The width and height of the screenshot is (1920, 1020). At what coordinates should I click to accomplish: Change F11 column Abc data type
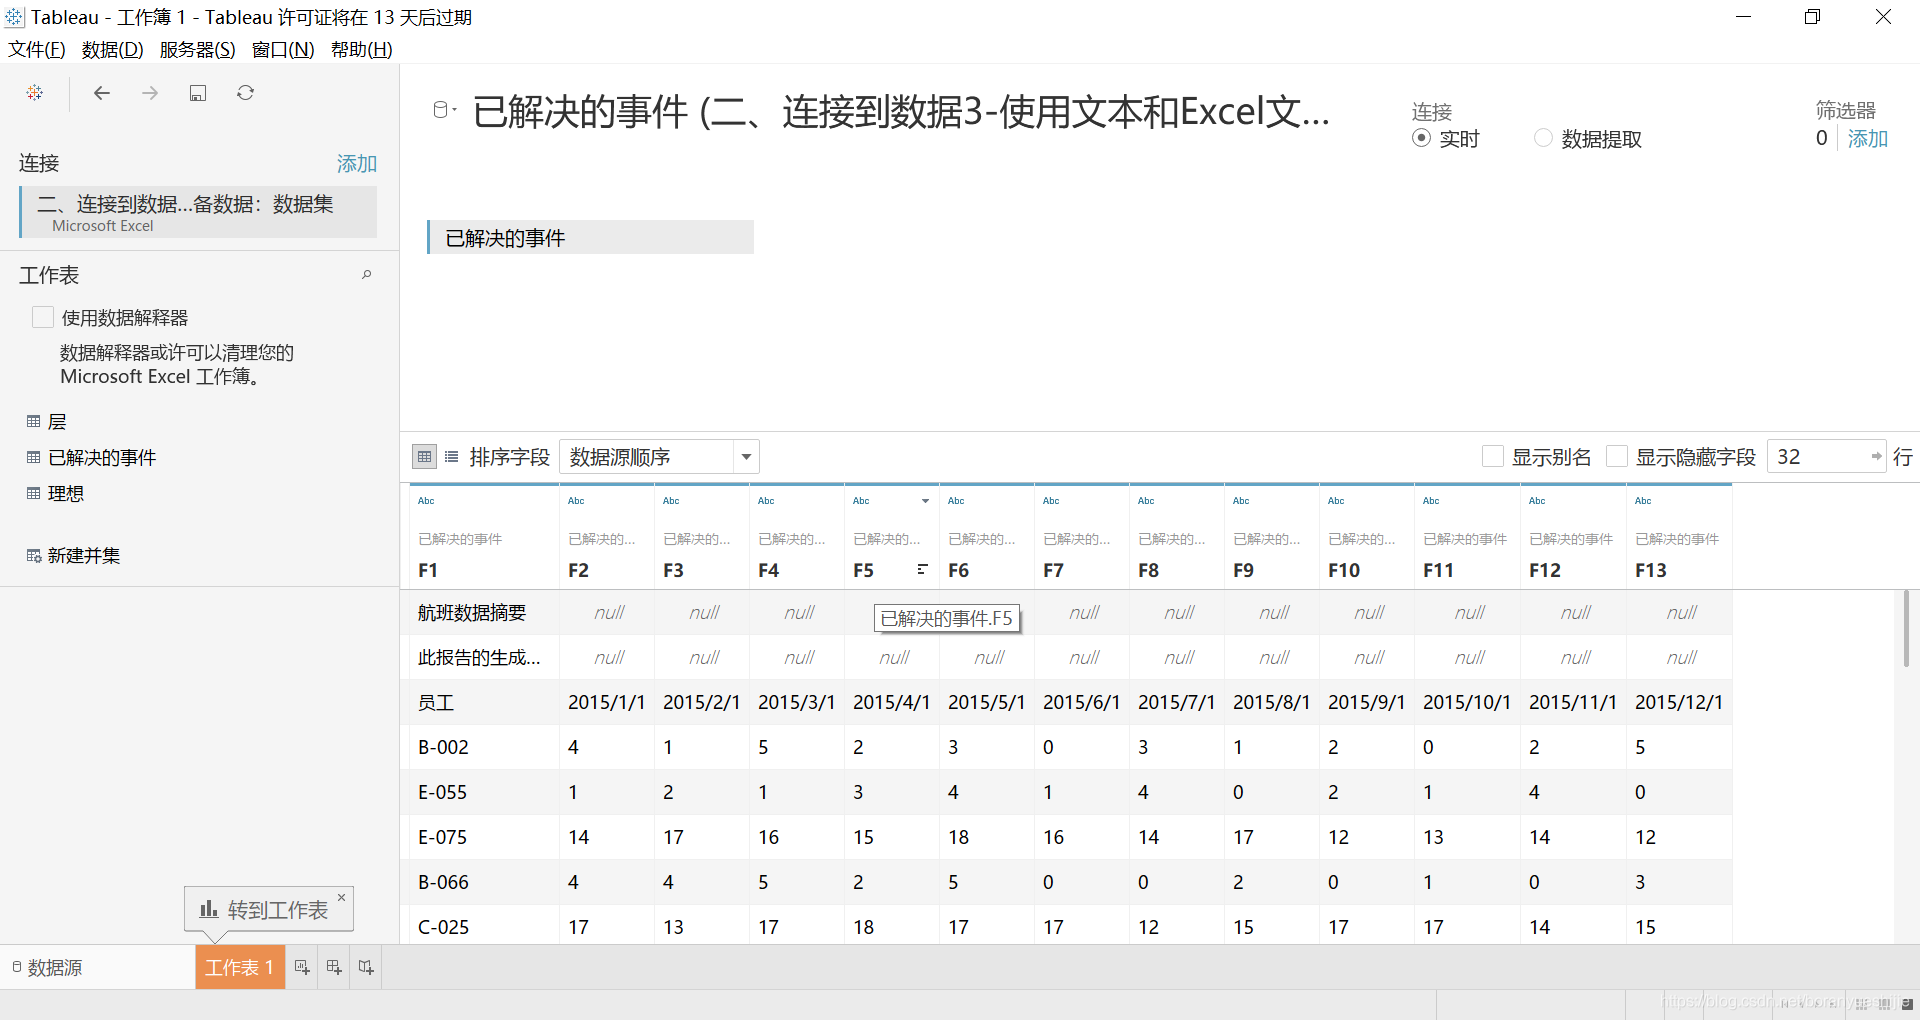coord(1431,501)
